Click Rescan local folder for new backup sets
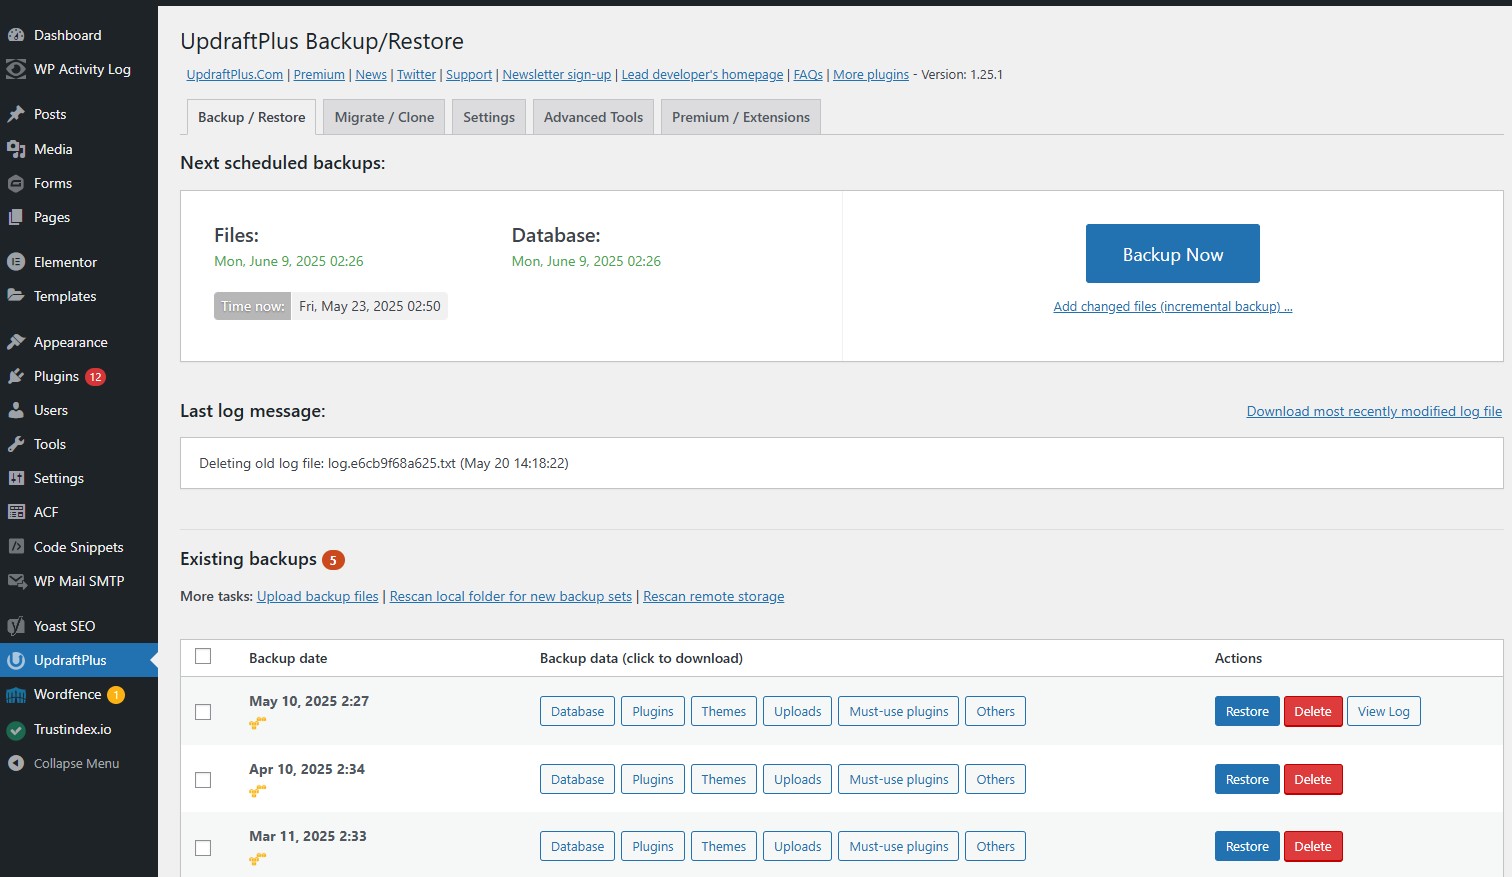The height and width of the screenshot is (877, 1512). [x=511, y=596]
